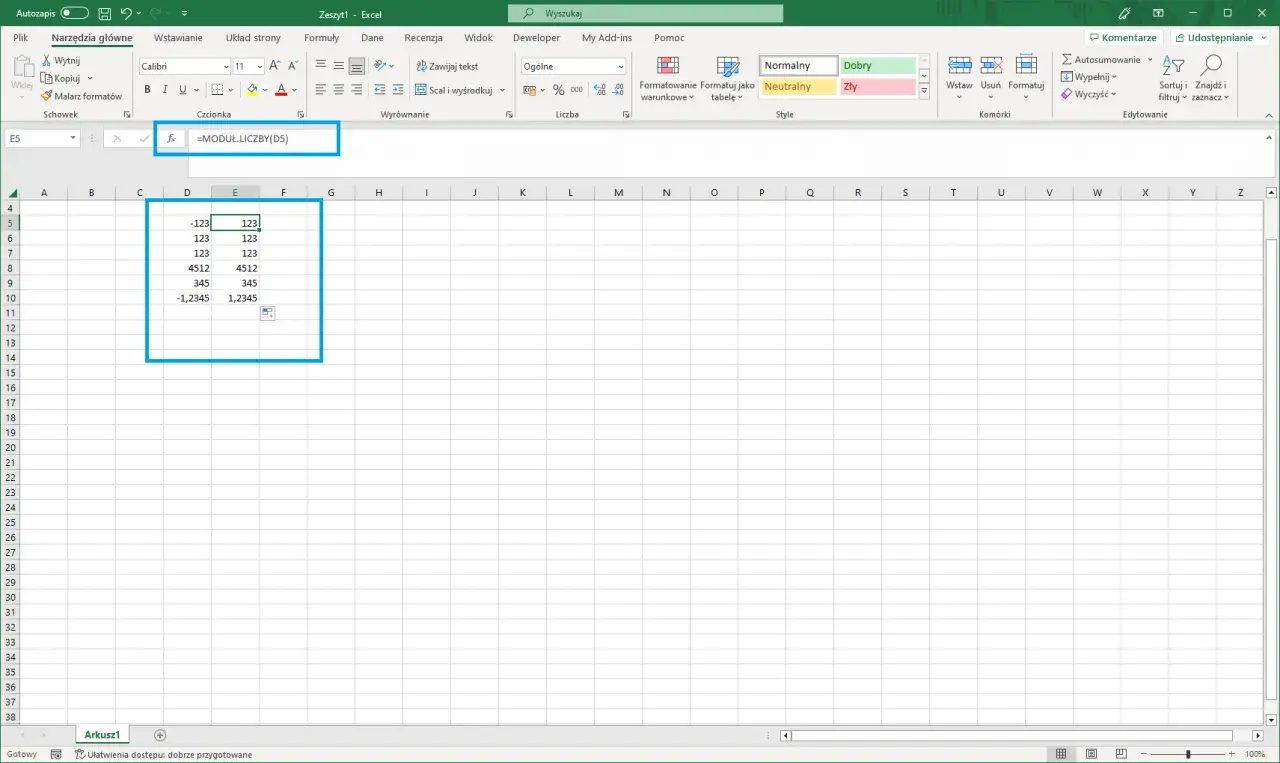The height and width of the screenshot is (763, 1280).
Task: Click the Udostępnianie share button
Action: click(x=1220, y=38)
